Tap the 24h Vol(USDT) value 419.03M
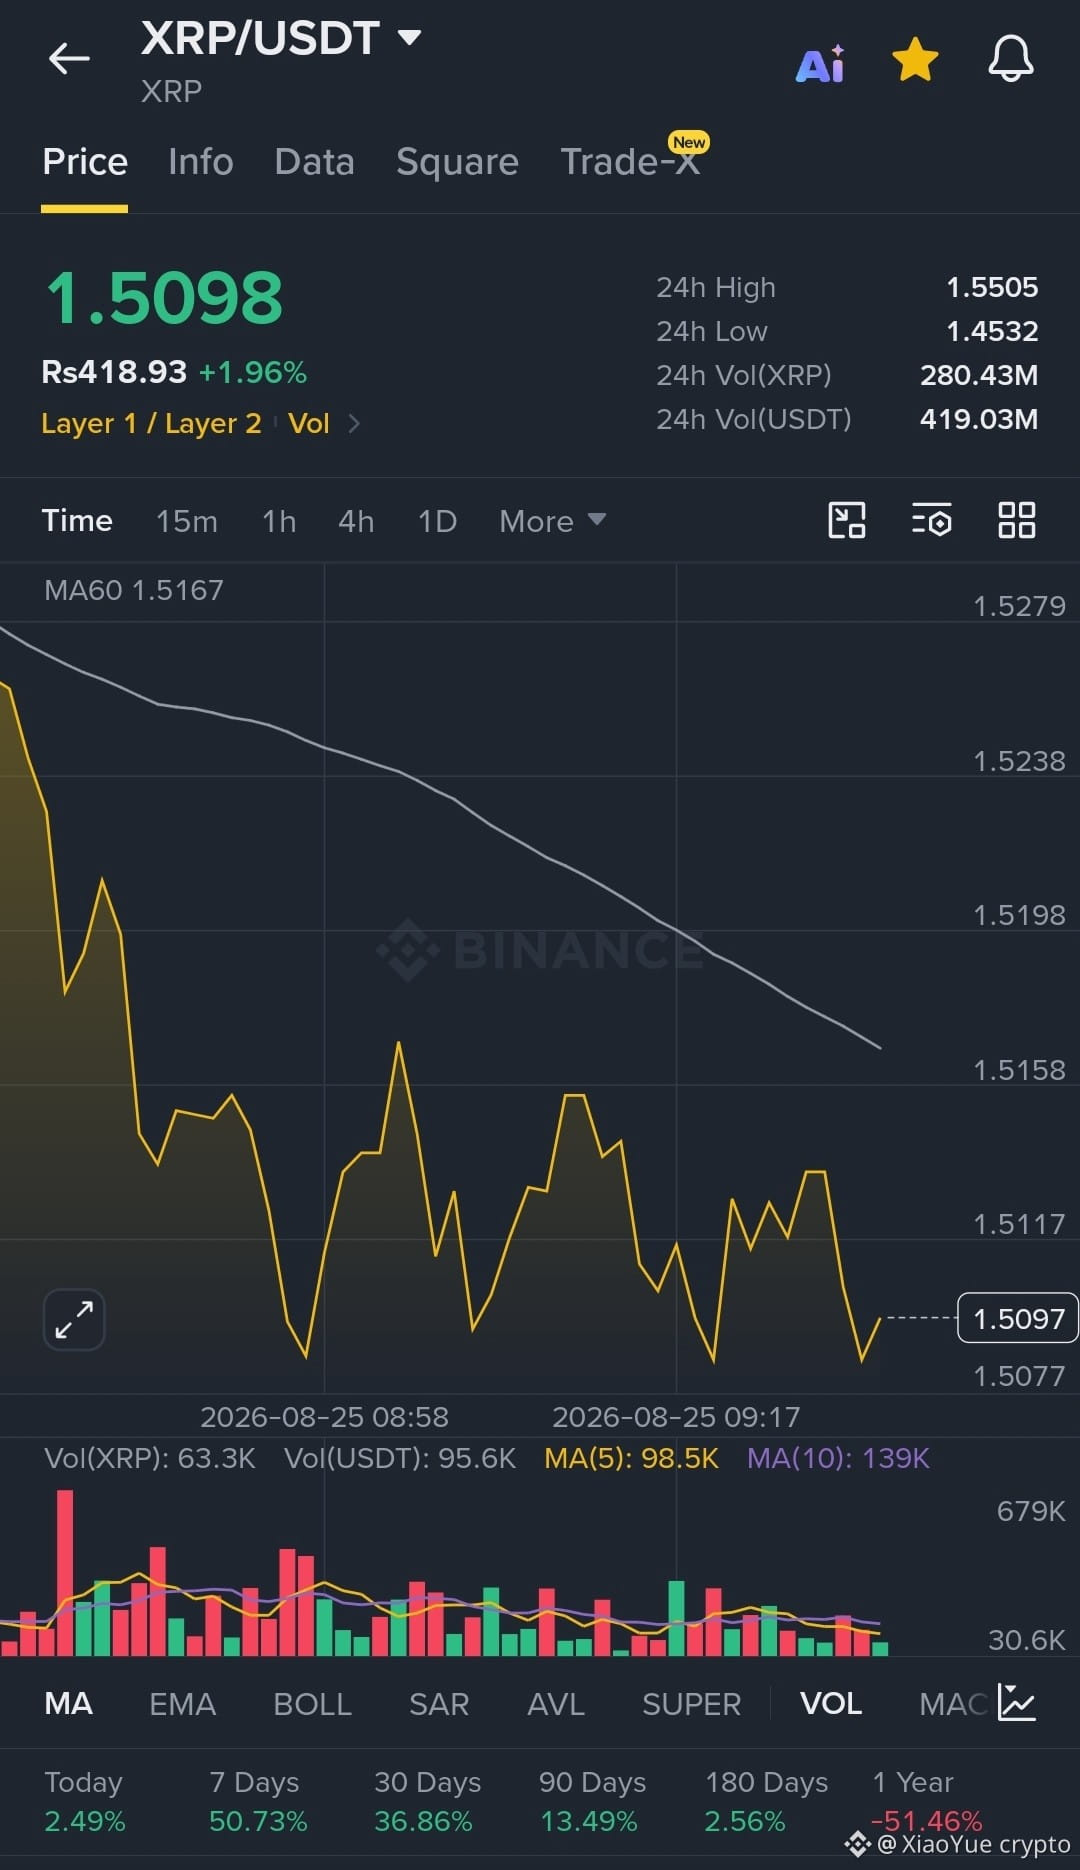 tap(979, 419)
